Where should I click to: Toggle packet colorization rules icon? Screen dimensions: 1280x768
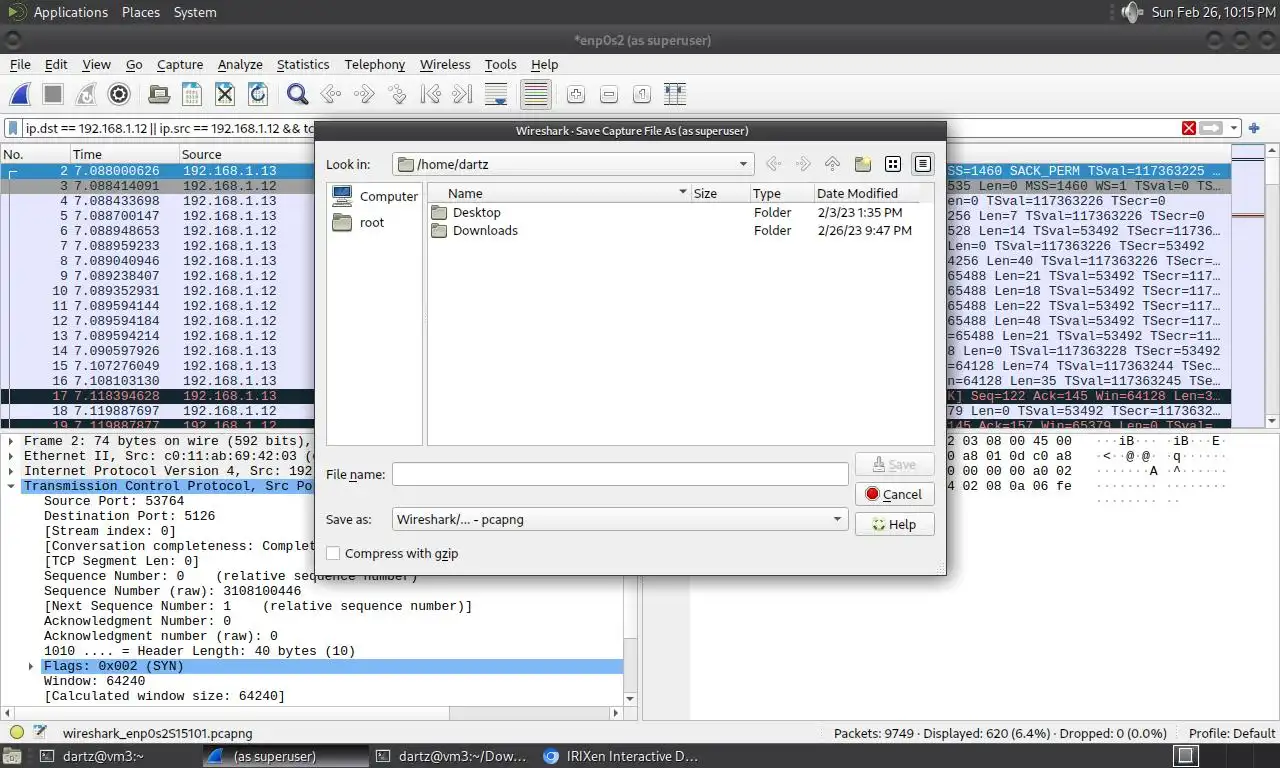click(x=536, y=94)
